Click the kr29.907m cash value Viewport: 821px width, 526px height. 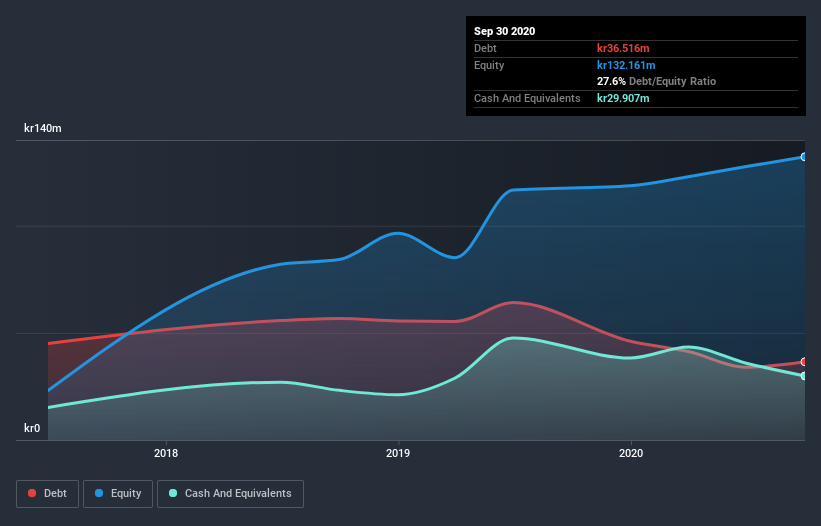(623, 98)
